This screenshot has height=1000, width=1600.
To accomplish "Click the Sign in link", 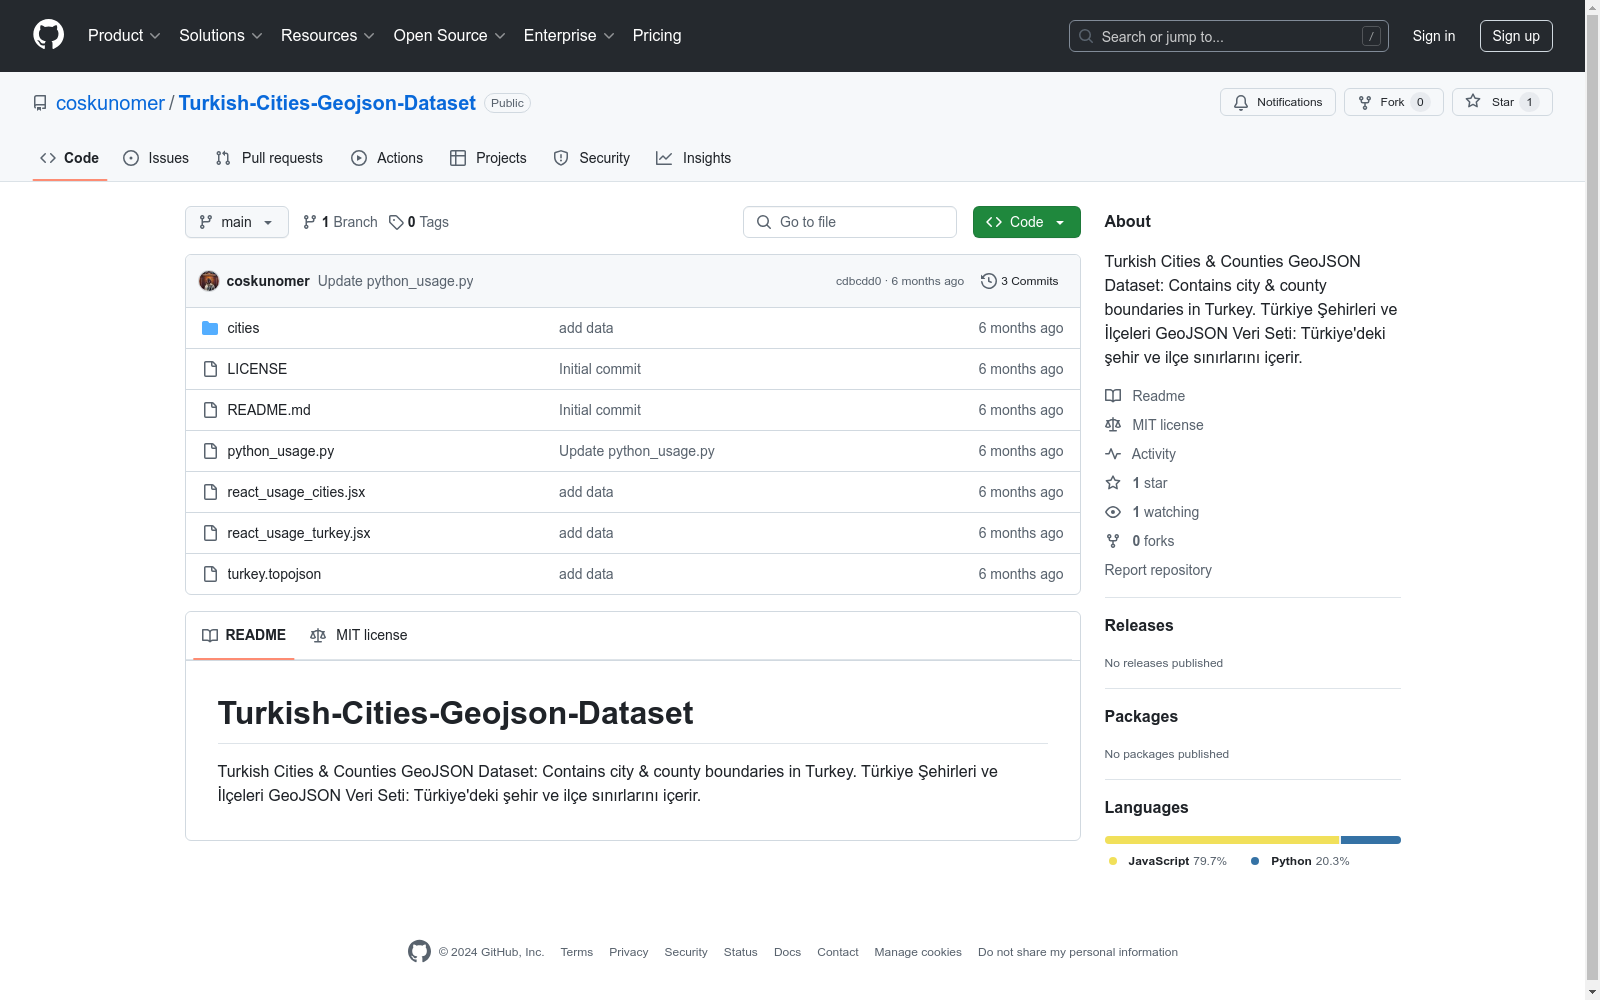I will pos(1434,36).
